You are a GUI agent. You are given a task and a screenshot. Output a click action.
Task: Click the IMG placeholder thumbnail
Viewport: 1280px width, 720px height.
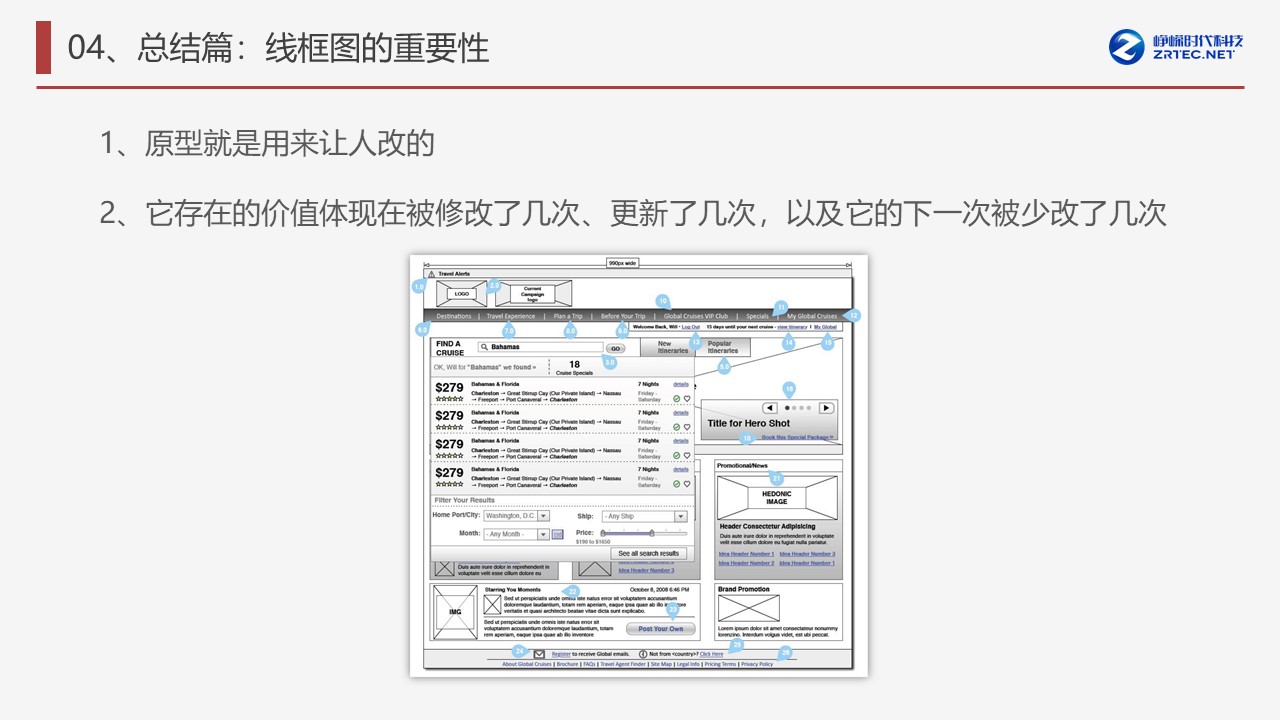(x=455, y=612)
